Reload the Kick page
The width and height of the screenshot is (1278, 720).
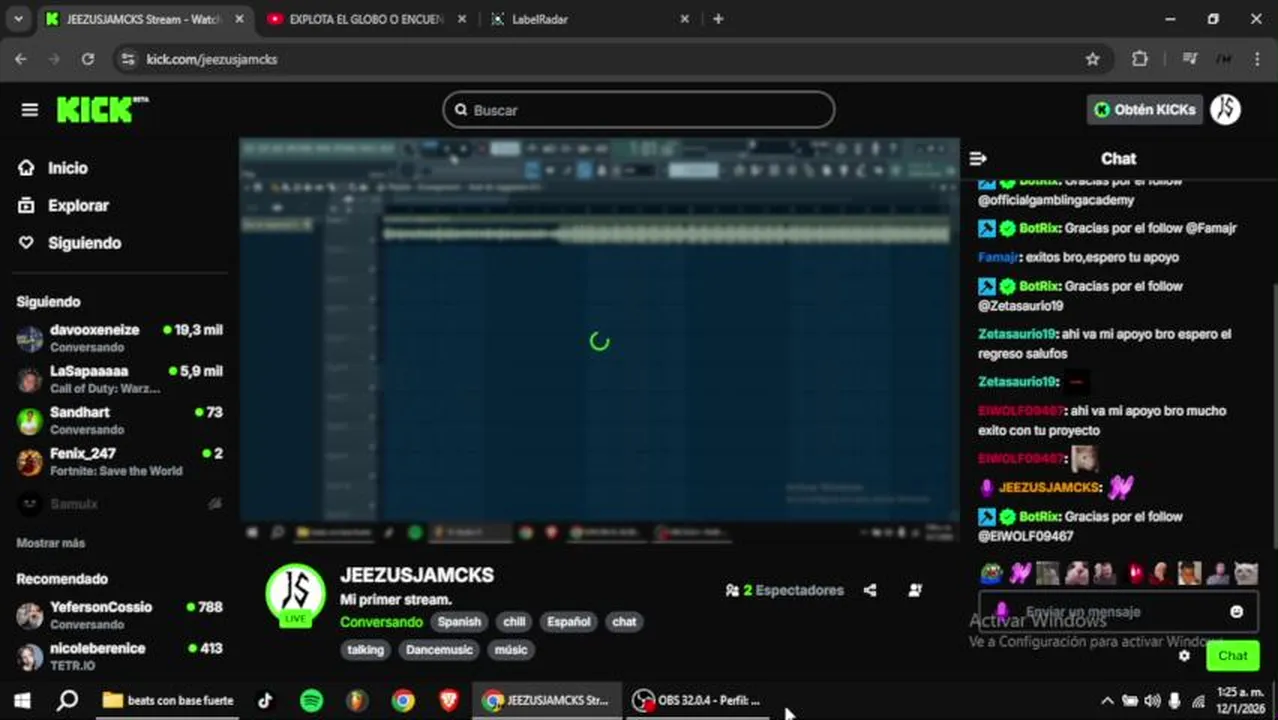(88, 59)
